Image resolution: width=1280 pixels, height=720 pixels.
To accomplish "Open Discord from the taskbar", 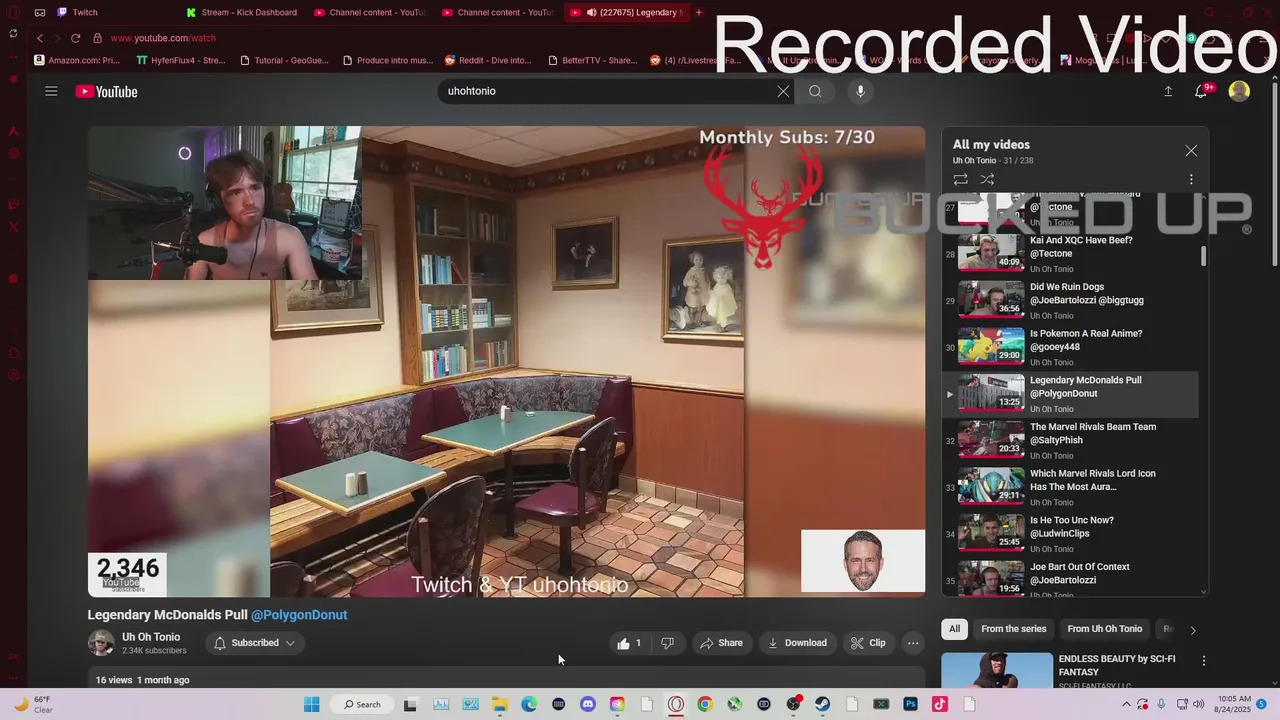I will pos(588,704).
